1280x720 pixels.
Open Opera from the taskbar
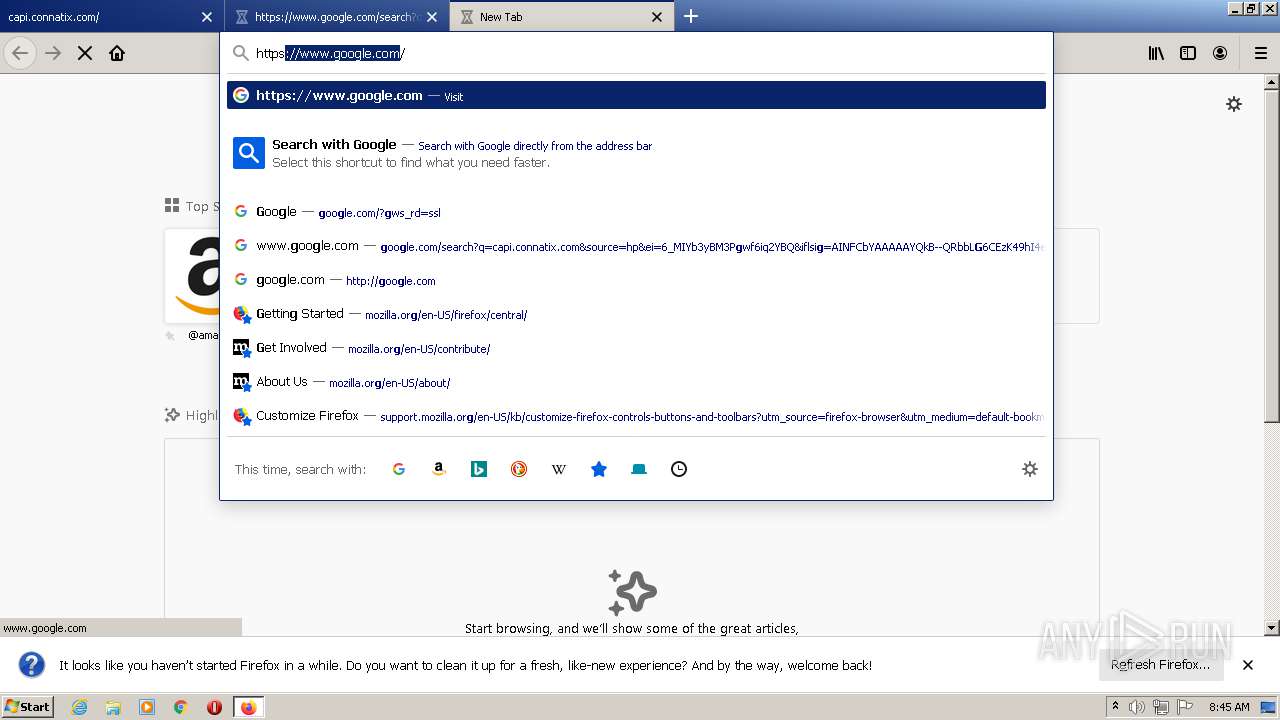tap(214, 707)
